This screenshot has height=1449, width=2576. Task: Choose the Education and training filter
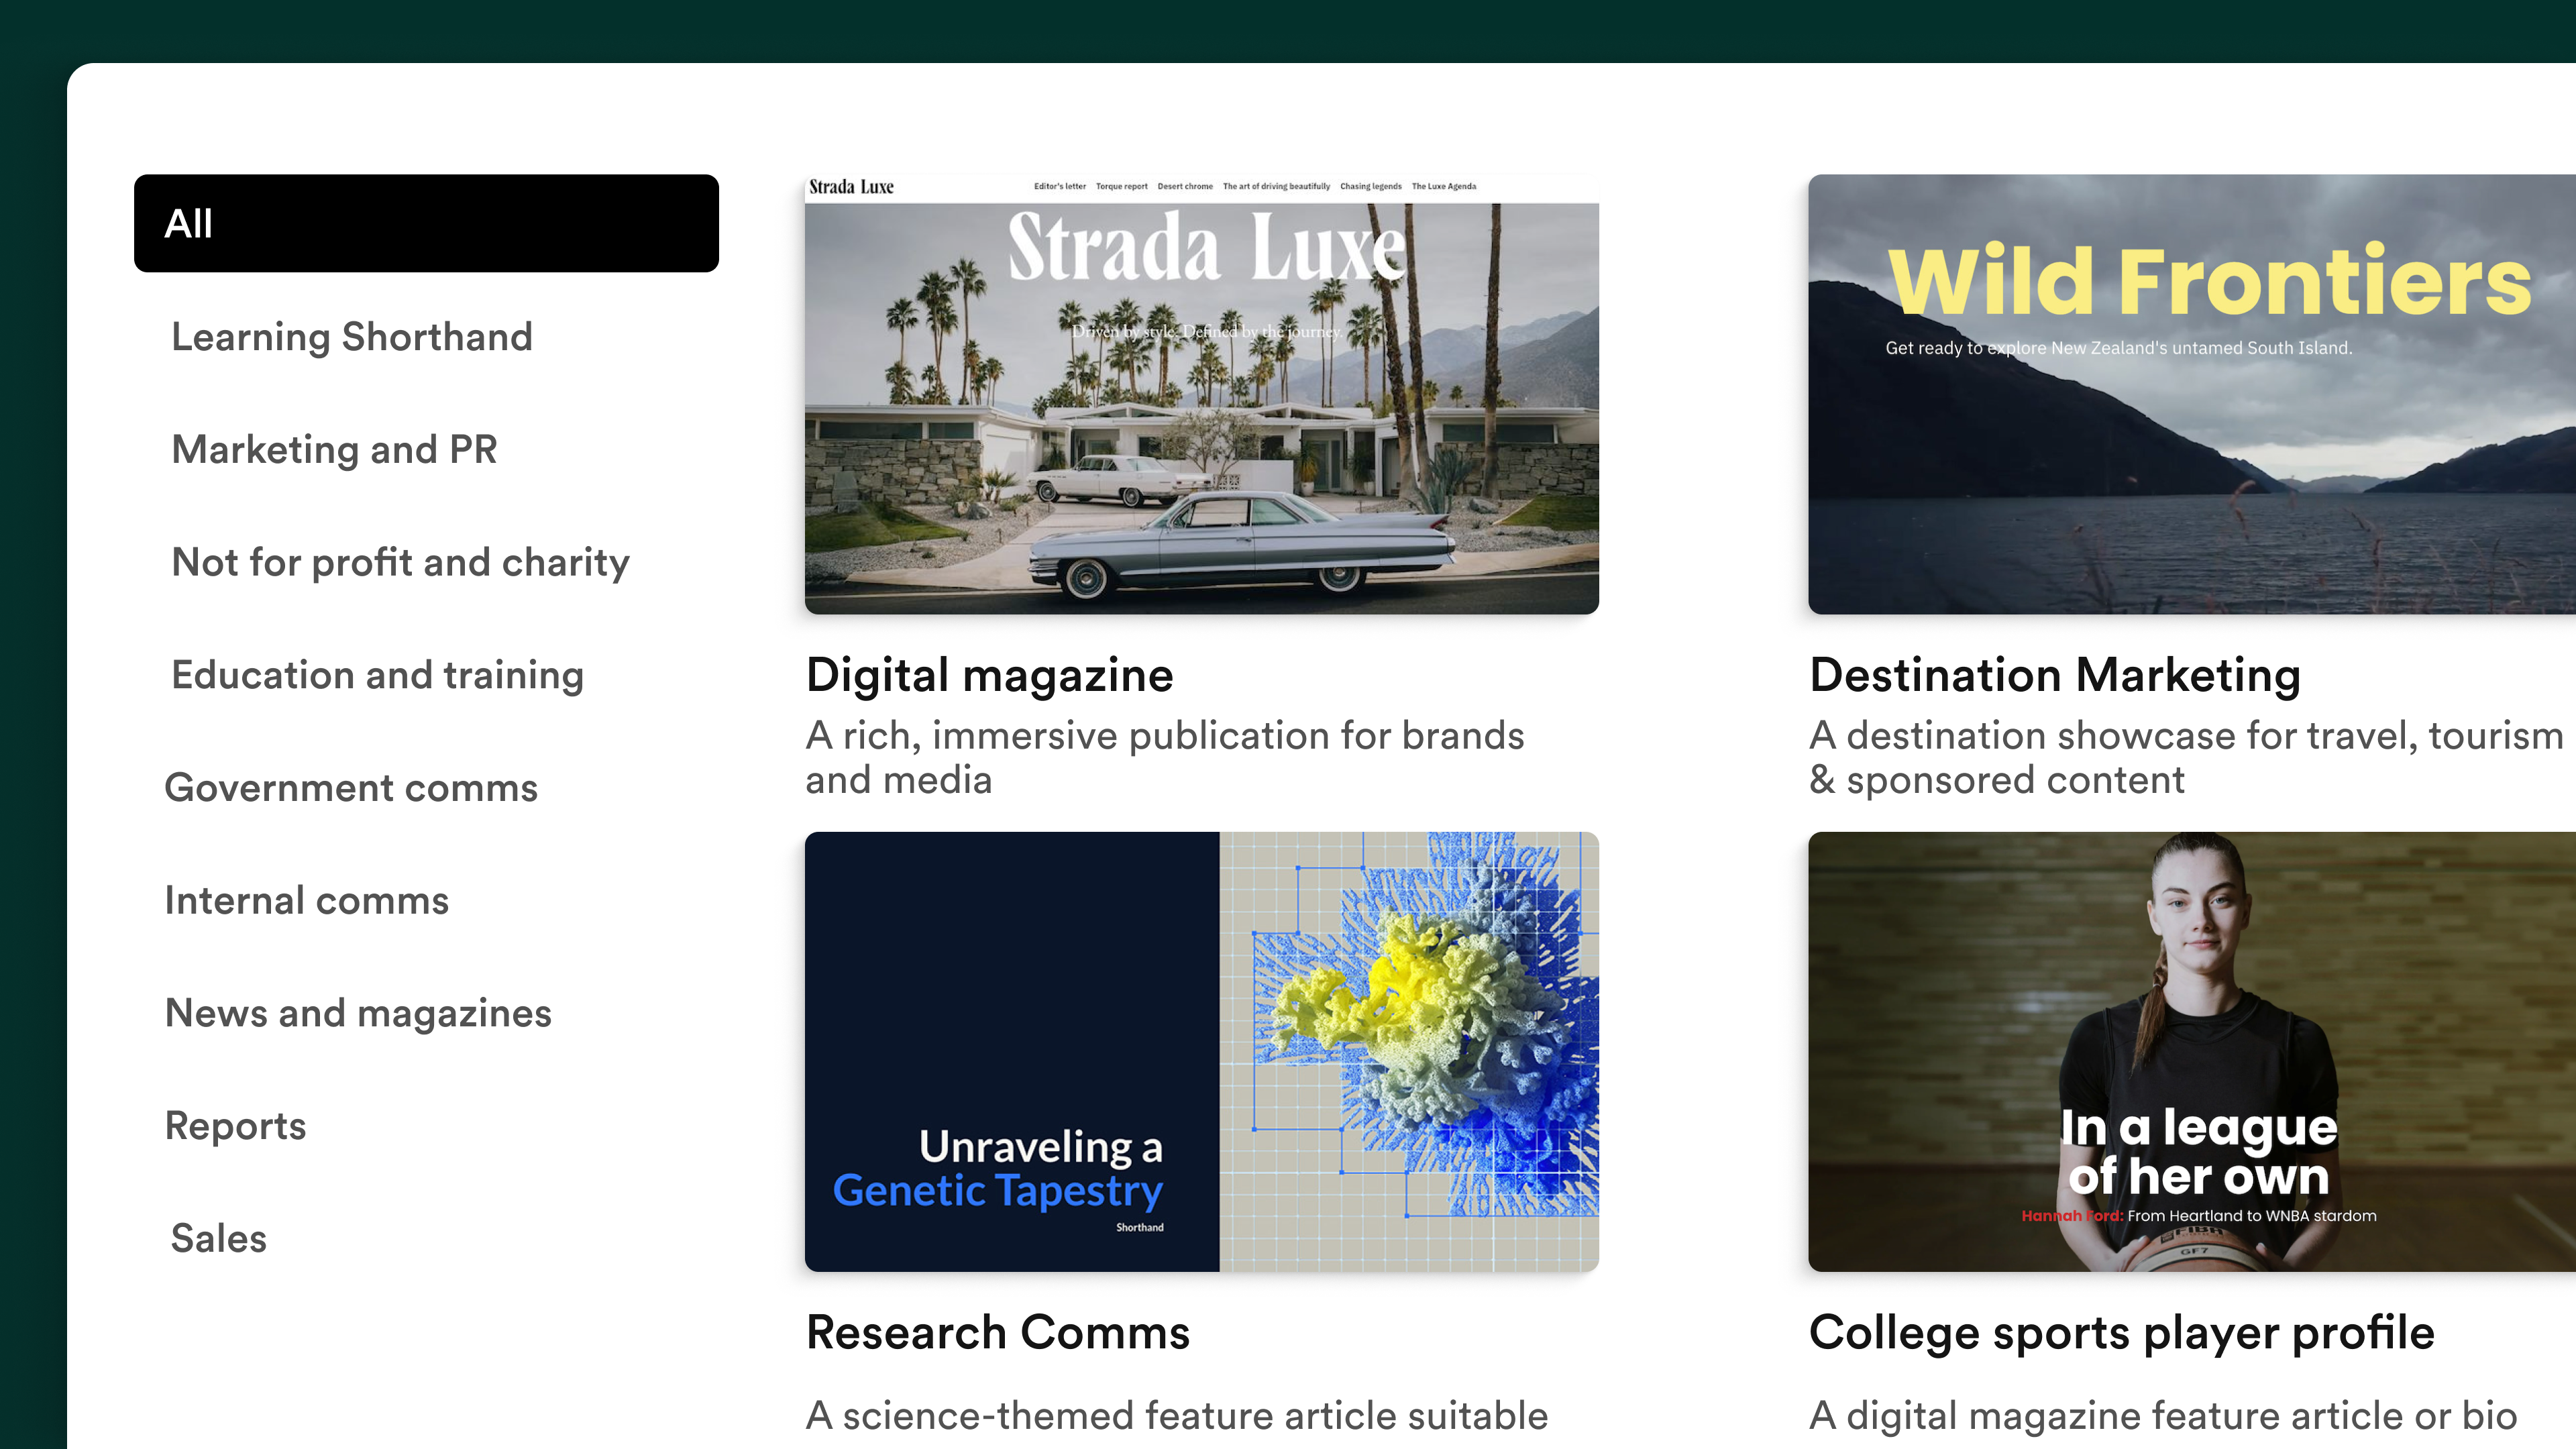pos(377,675)
